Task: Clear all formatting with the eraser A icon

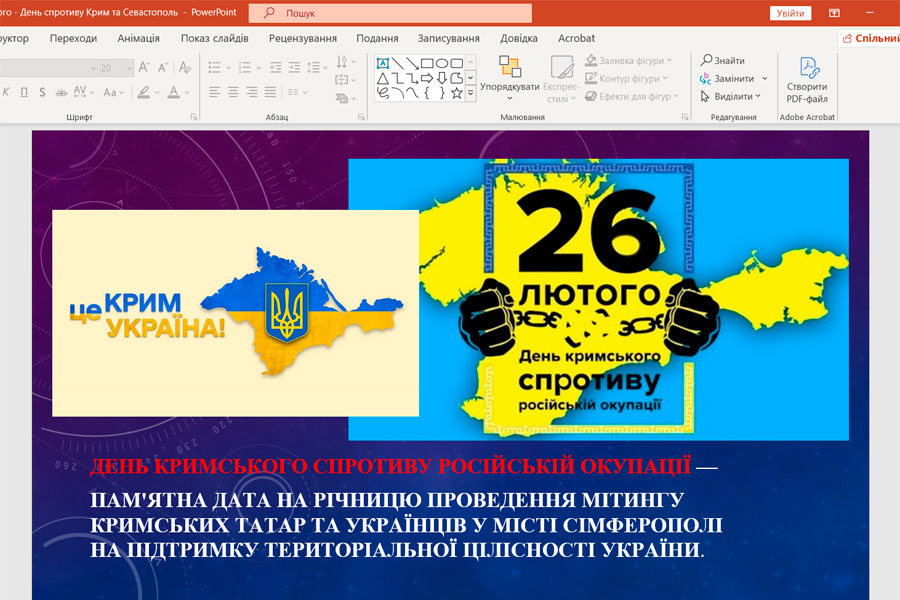Action: click(184, 68)
